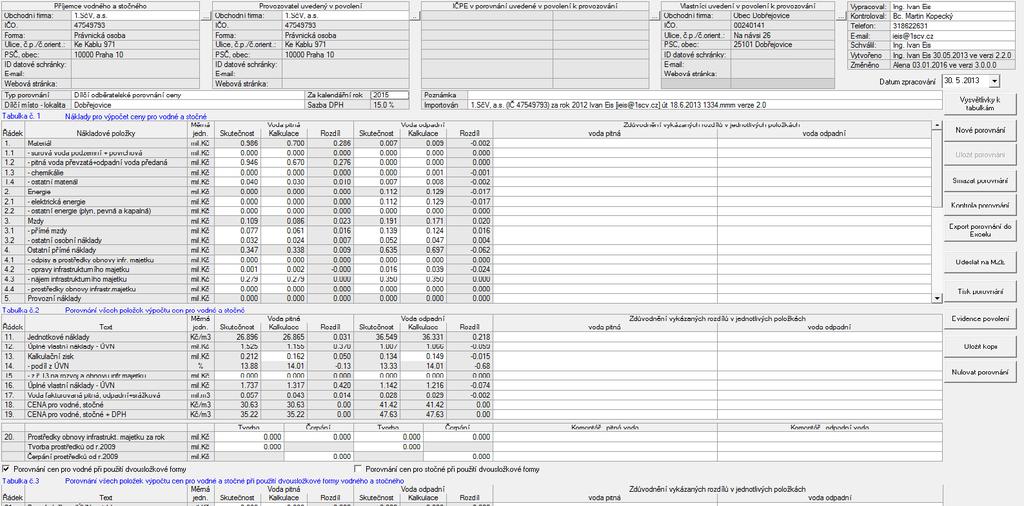Select Kalkulační zisk row
The height and width of the screenshot is (506, 1024).
click(x=106, y=356)
